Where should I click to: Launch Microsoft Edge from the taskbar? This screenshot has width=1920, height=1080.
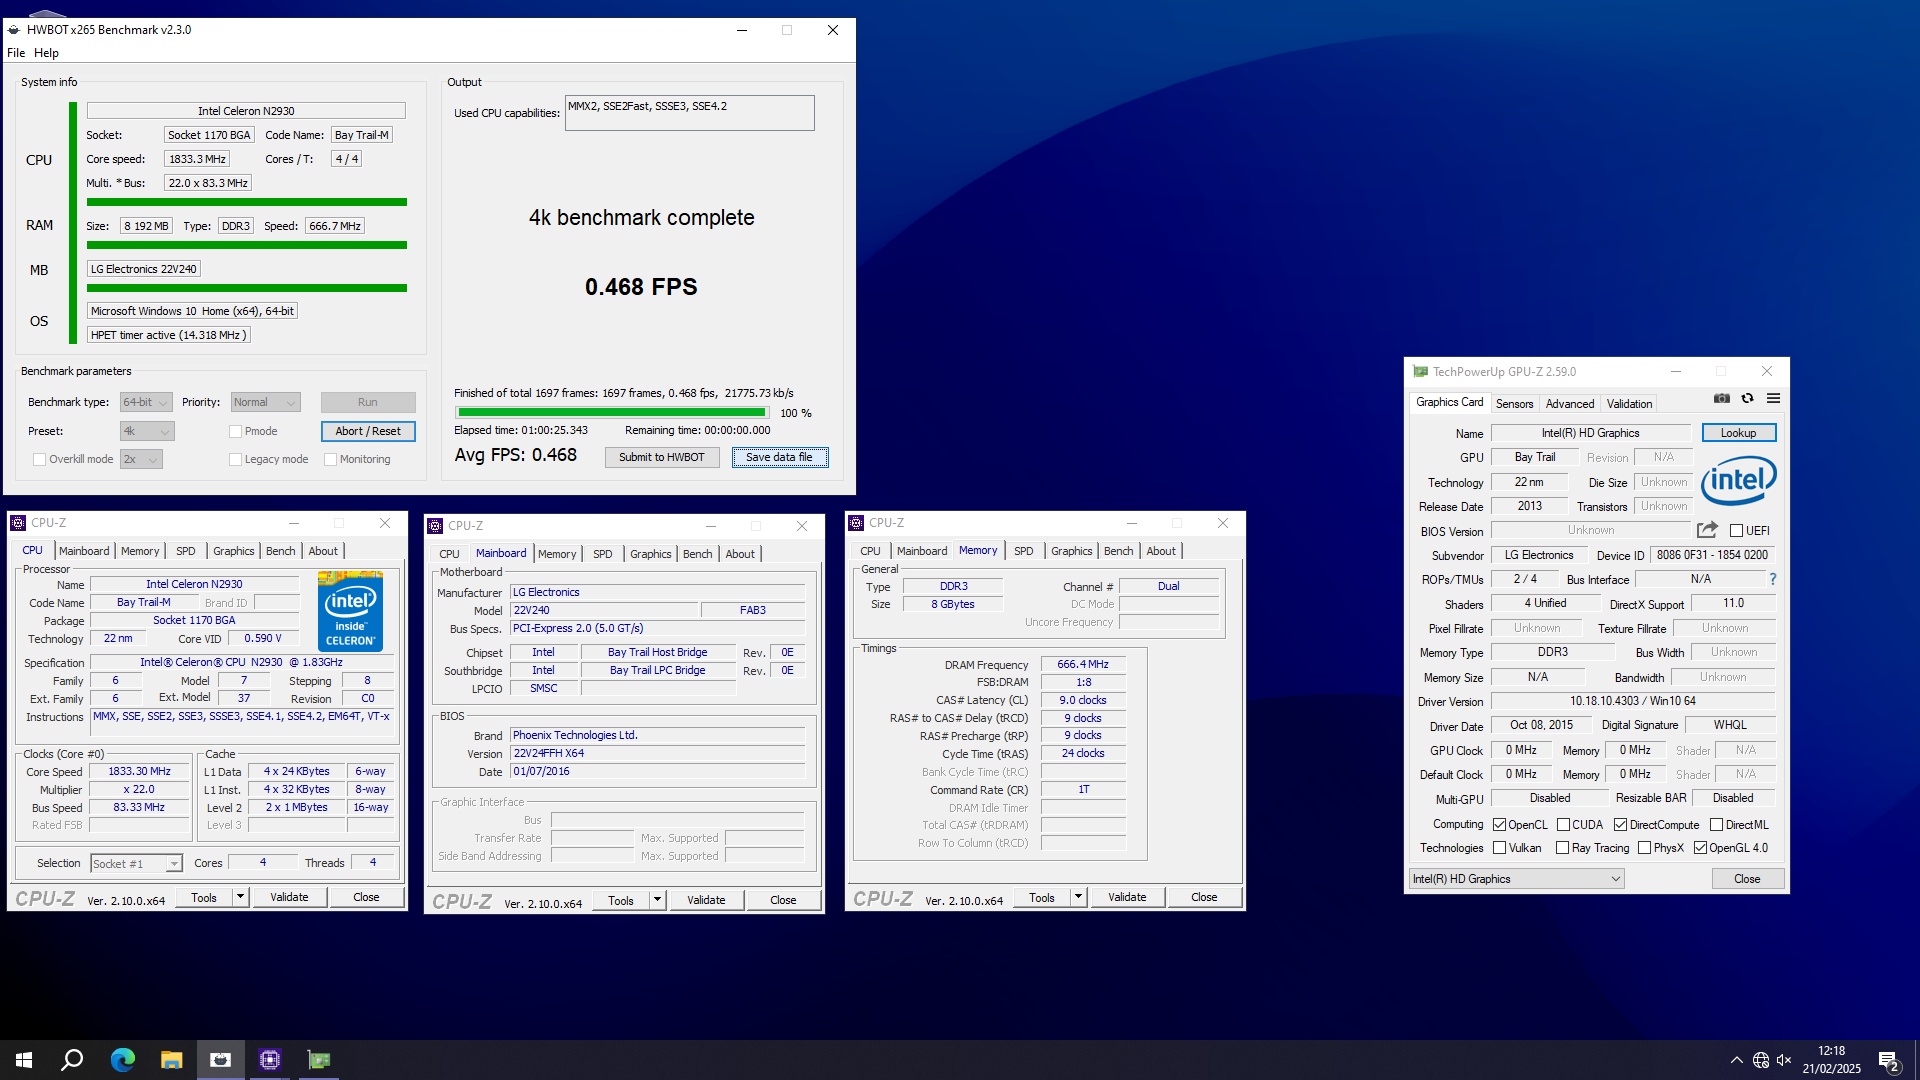point(122,1060)
